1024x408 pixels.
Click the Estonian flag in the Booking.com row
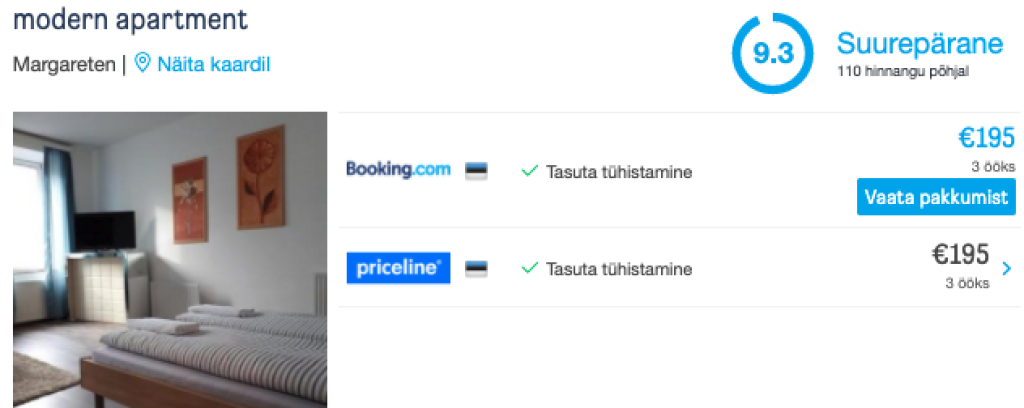click(x=476, y=171)
